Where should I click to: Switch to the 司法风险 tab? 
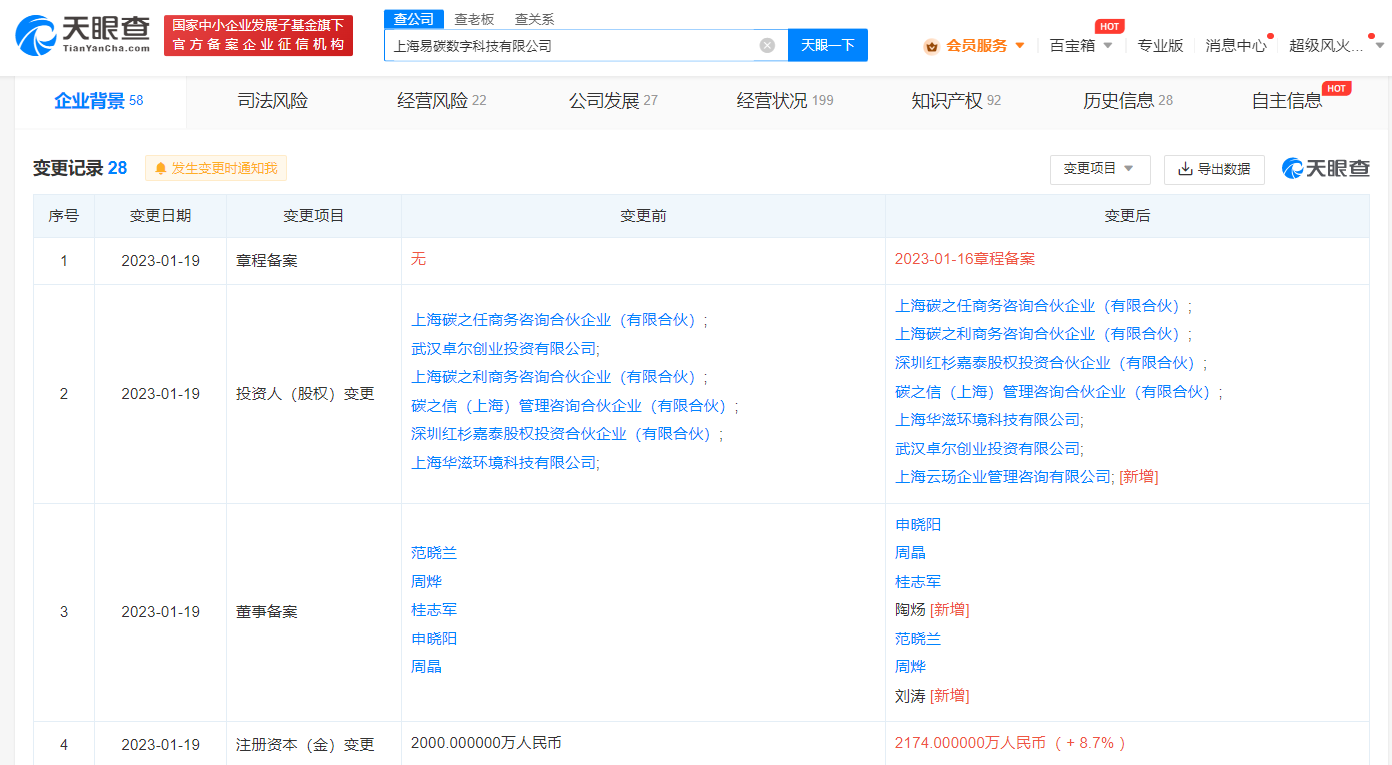(x=272, y=101)
